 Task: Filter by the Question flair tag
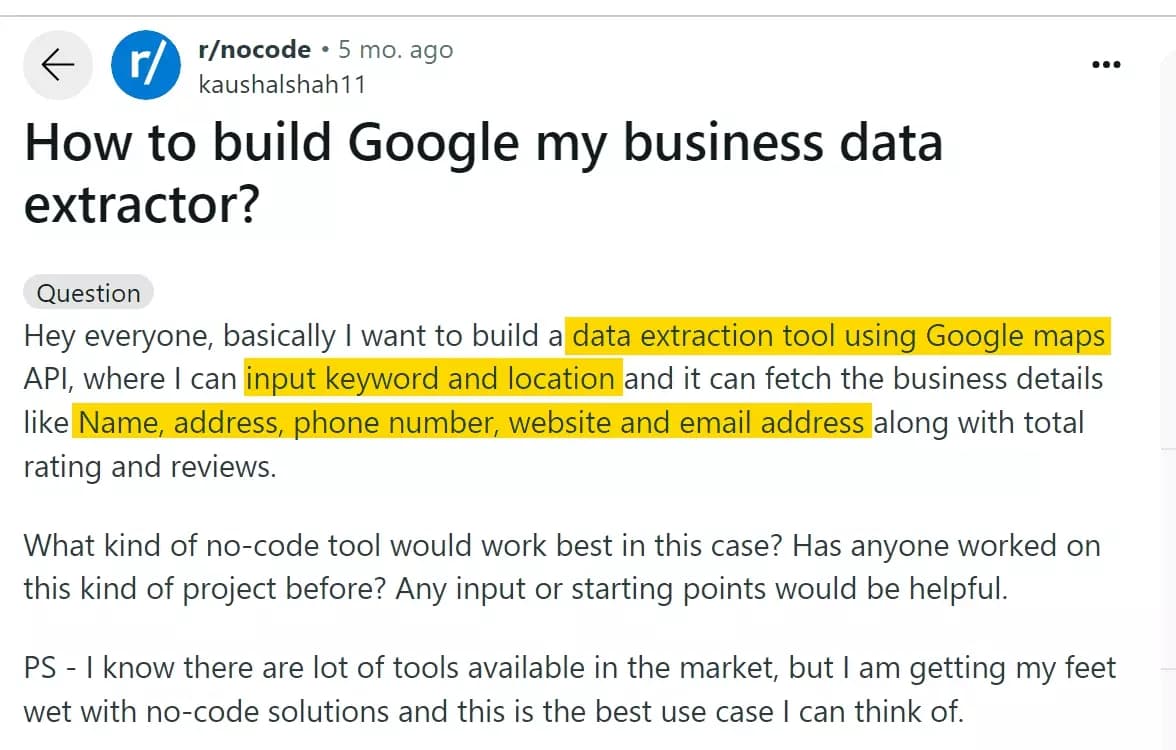tap(88, 292)
